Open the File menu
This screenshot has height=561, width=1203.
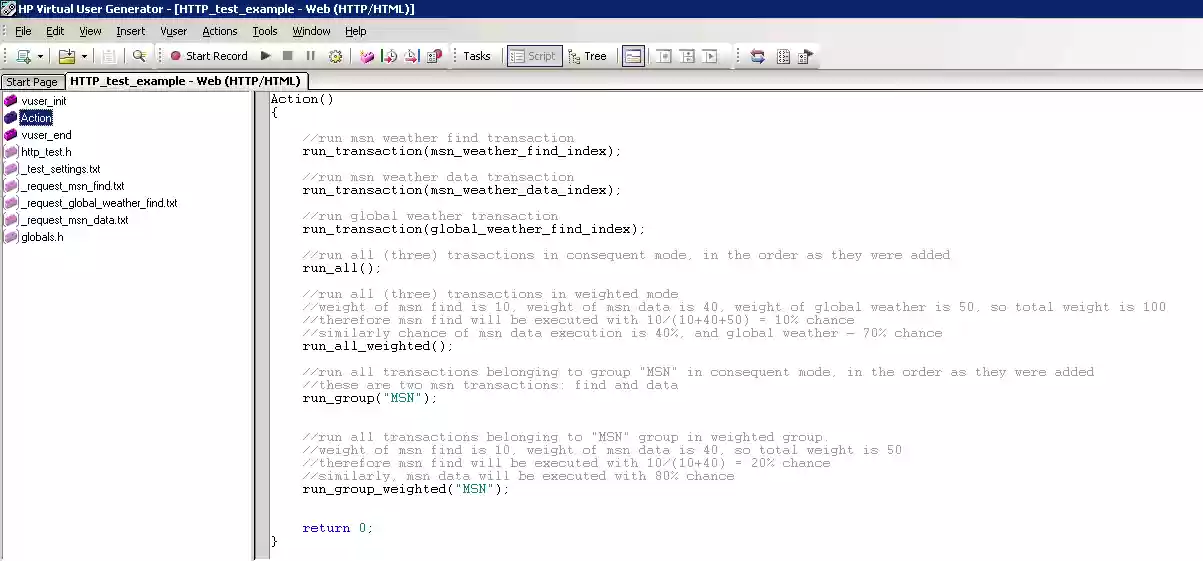click(x=23, y=31)
